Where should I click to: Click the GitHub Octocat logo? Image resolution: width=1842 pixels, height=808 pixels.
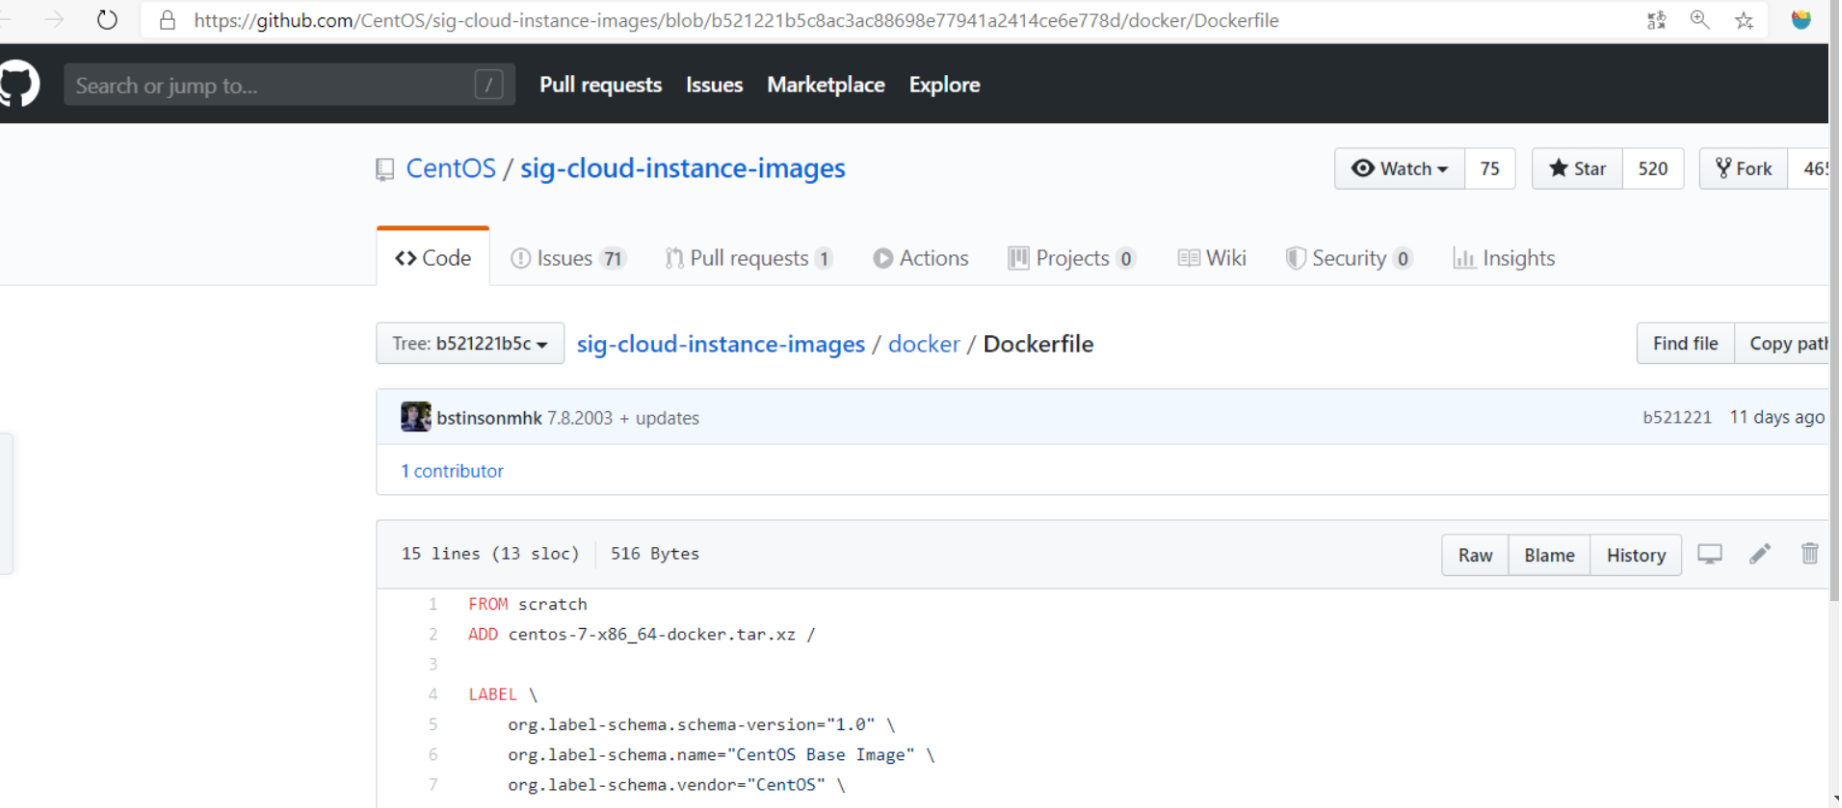pos(18,84)
